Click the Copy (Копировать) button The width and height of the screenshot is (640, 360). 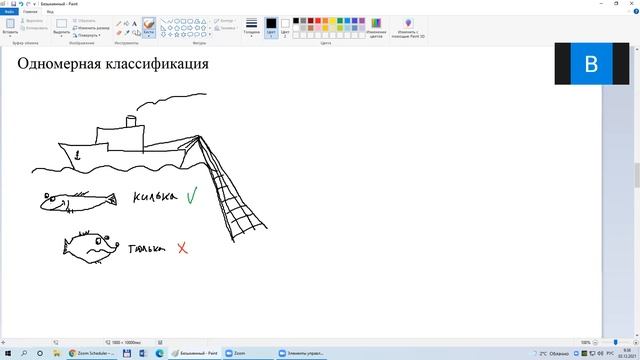[x=34, y=28]
